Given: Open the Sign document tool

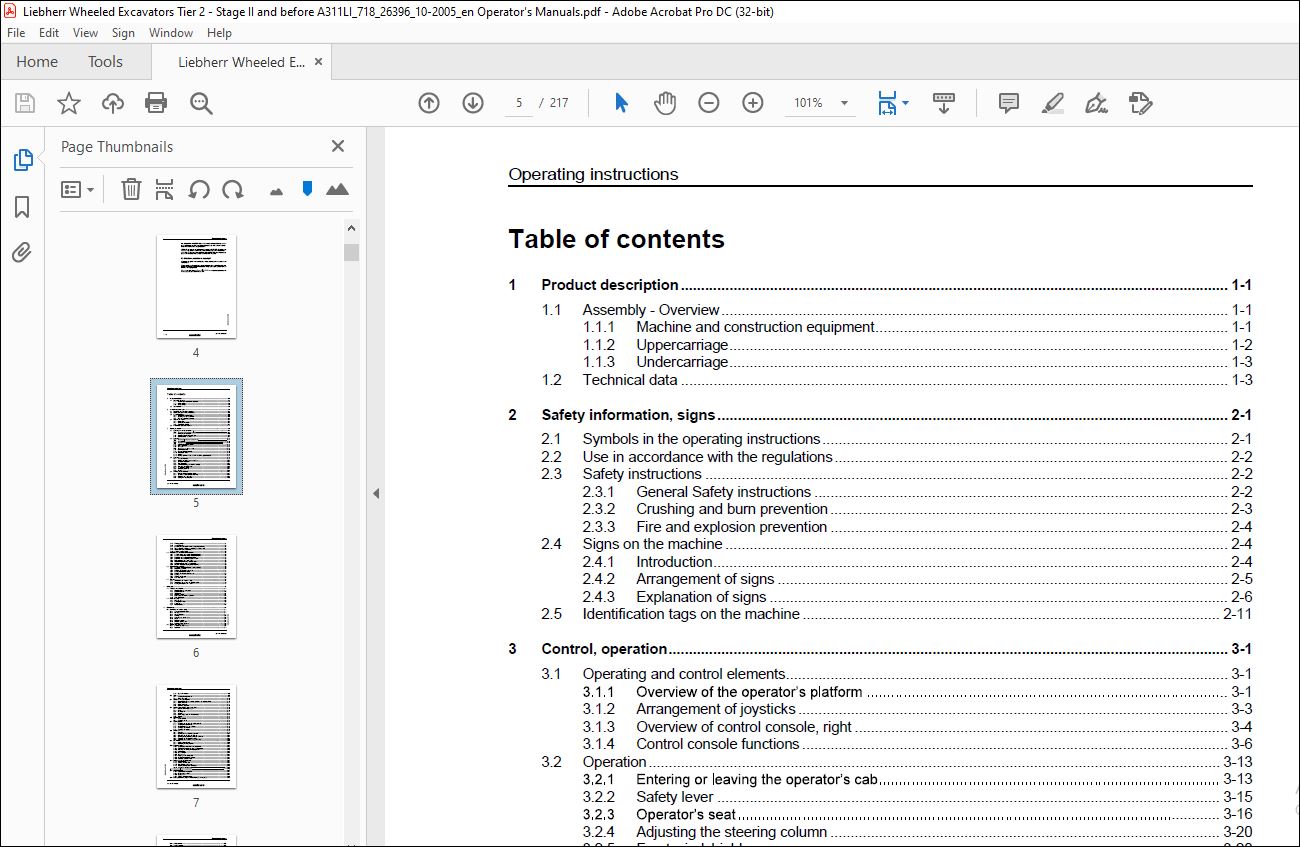Looking at the screenshot, I should pos(1096,103).
